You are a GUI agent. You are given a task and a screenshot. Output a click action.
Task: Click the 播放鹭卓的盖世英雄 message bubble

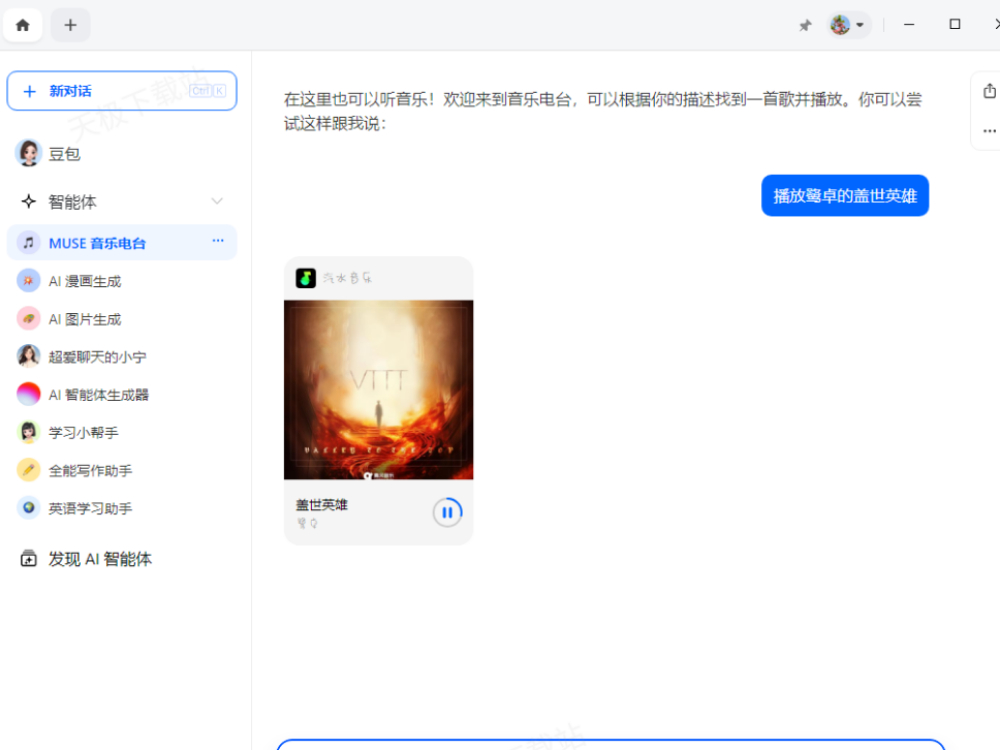pos(845,195)
